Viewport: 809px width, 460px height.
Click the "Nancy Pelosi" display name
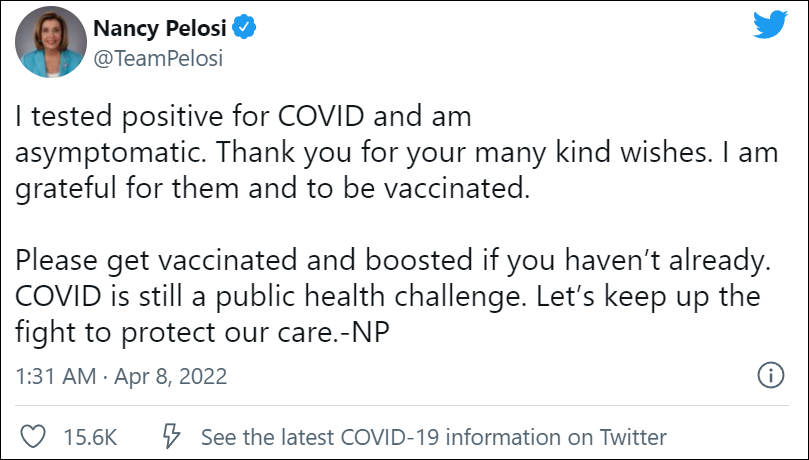point(160,28)
